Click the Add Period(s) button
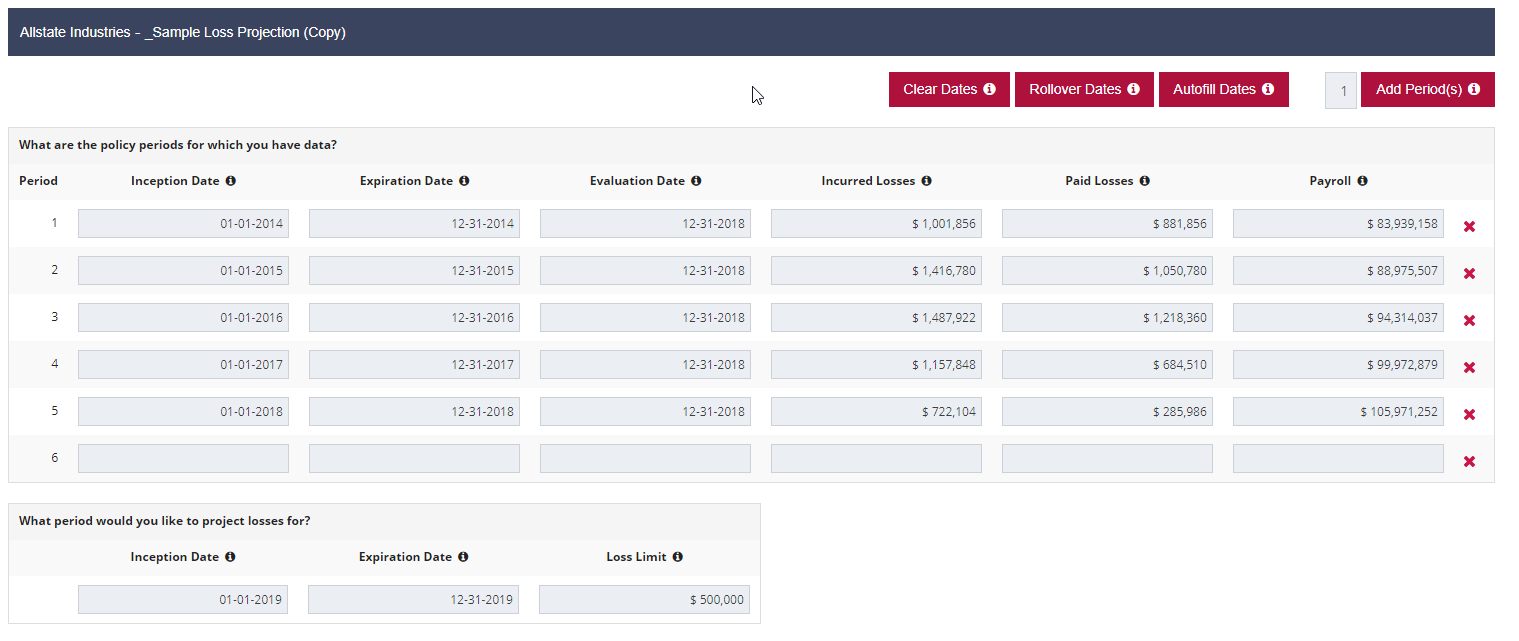Image resolution: width=1519 pixels, height=641 pixels. [1427, 89]
